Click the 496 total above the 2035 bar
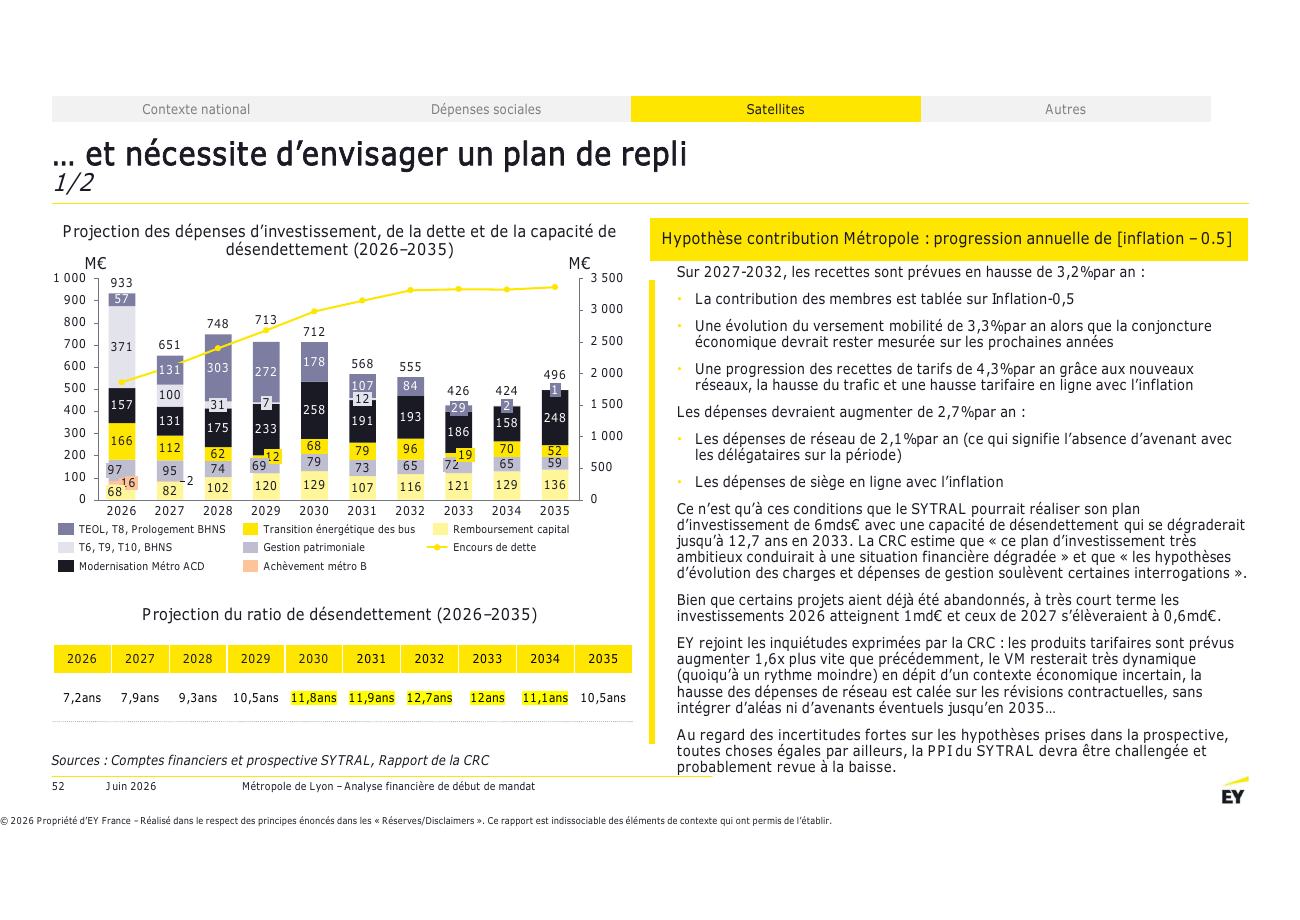Viewport: 1300px width, 920px height. (x=555, y=376)
